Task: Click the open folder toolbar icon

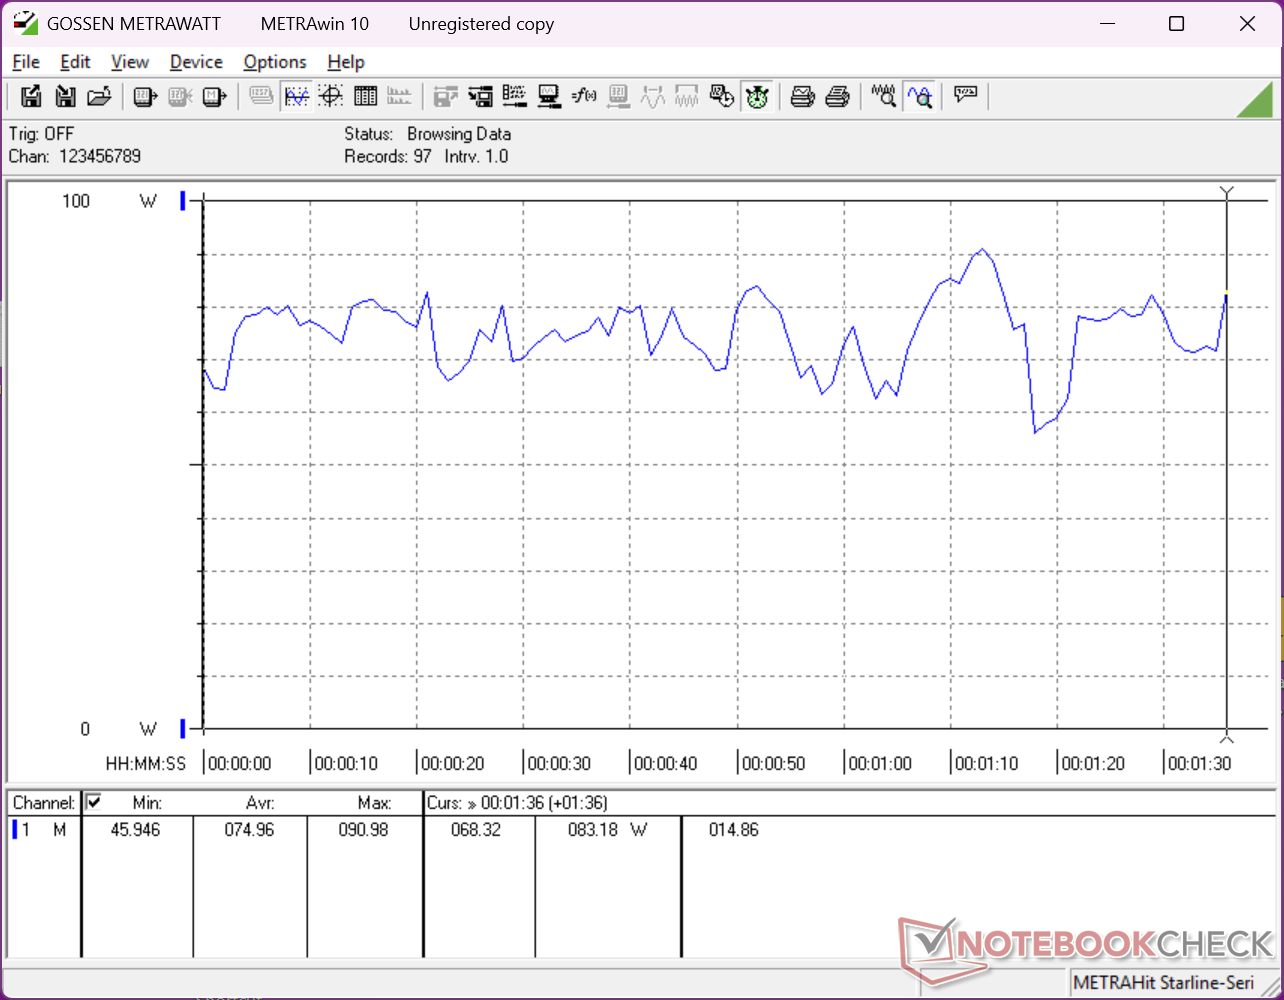Action: (x=98, y=96)
